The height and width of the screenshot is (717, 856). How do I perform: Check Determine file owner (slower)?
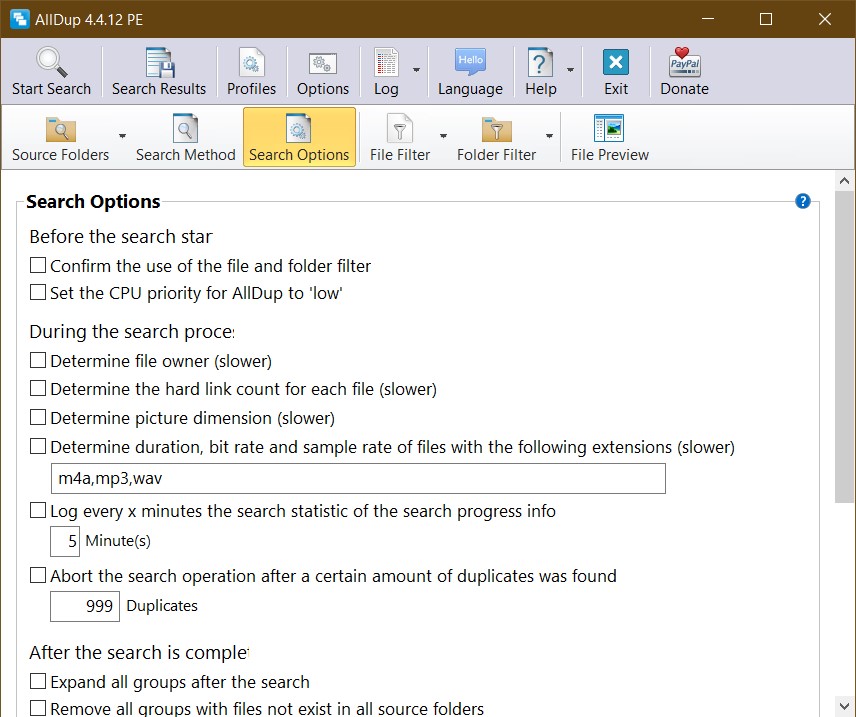coord(38,360)
